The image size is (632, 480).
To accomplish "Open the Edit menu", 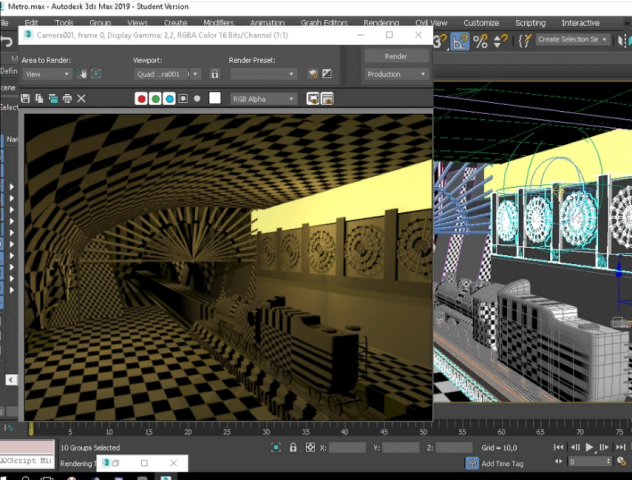I will [x=31, y=23].
